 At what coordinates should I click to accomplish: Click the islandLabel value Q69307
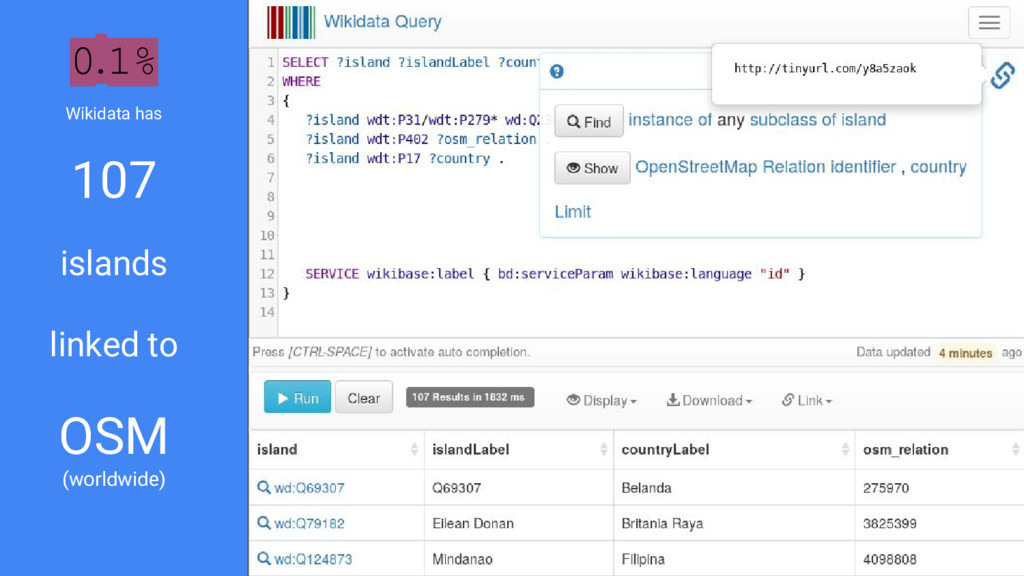(x=456, y=488)
